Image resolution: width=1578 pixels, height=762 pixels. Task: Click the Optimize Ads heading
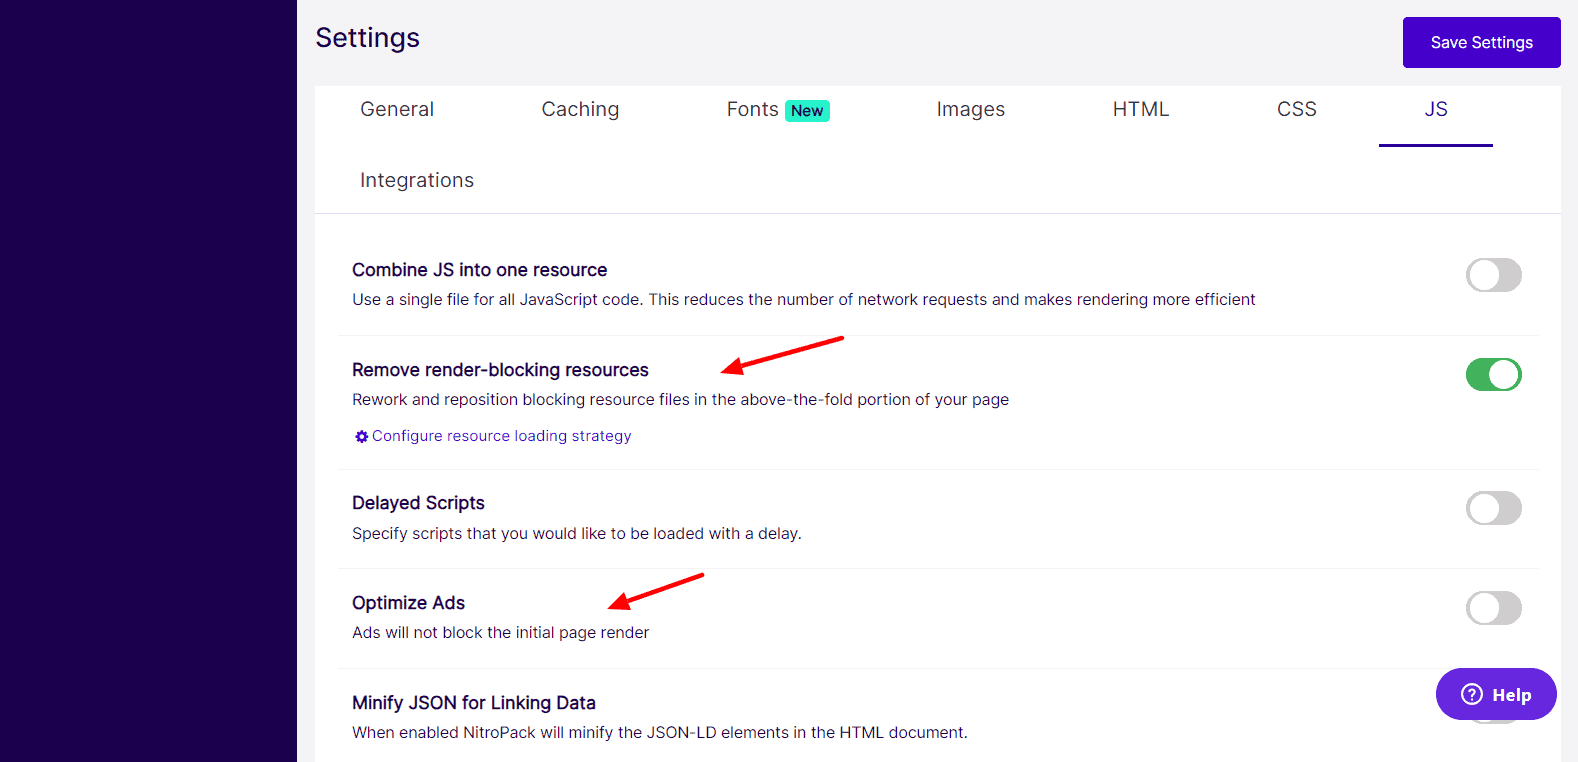click(x=408, y=603)
